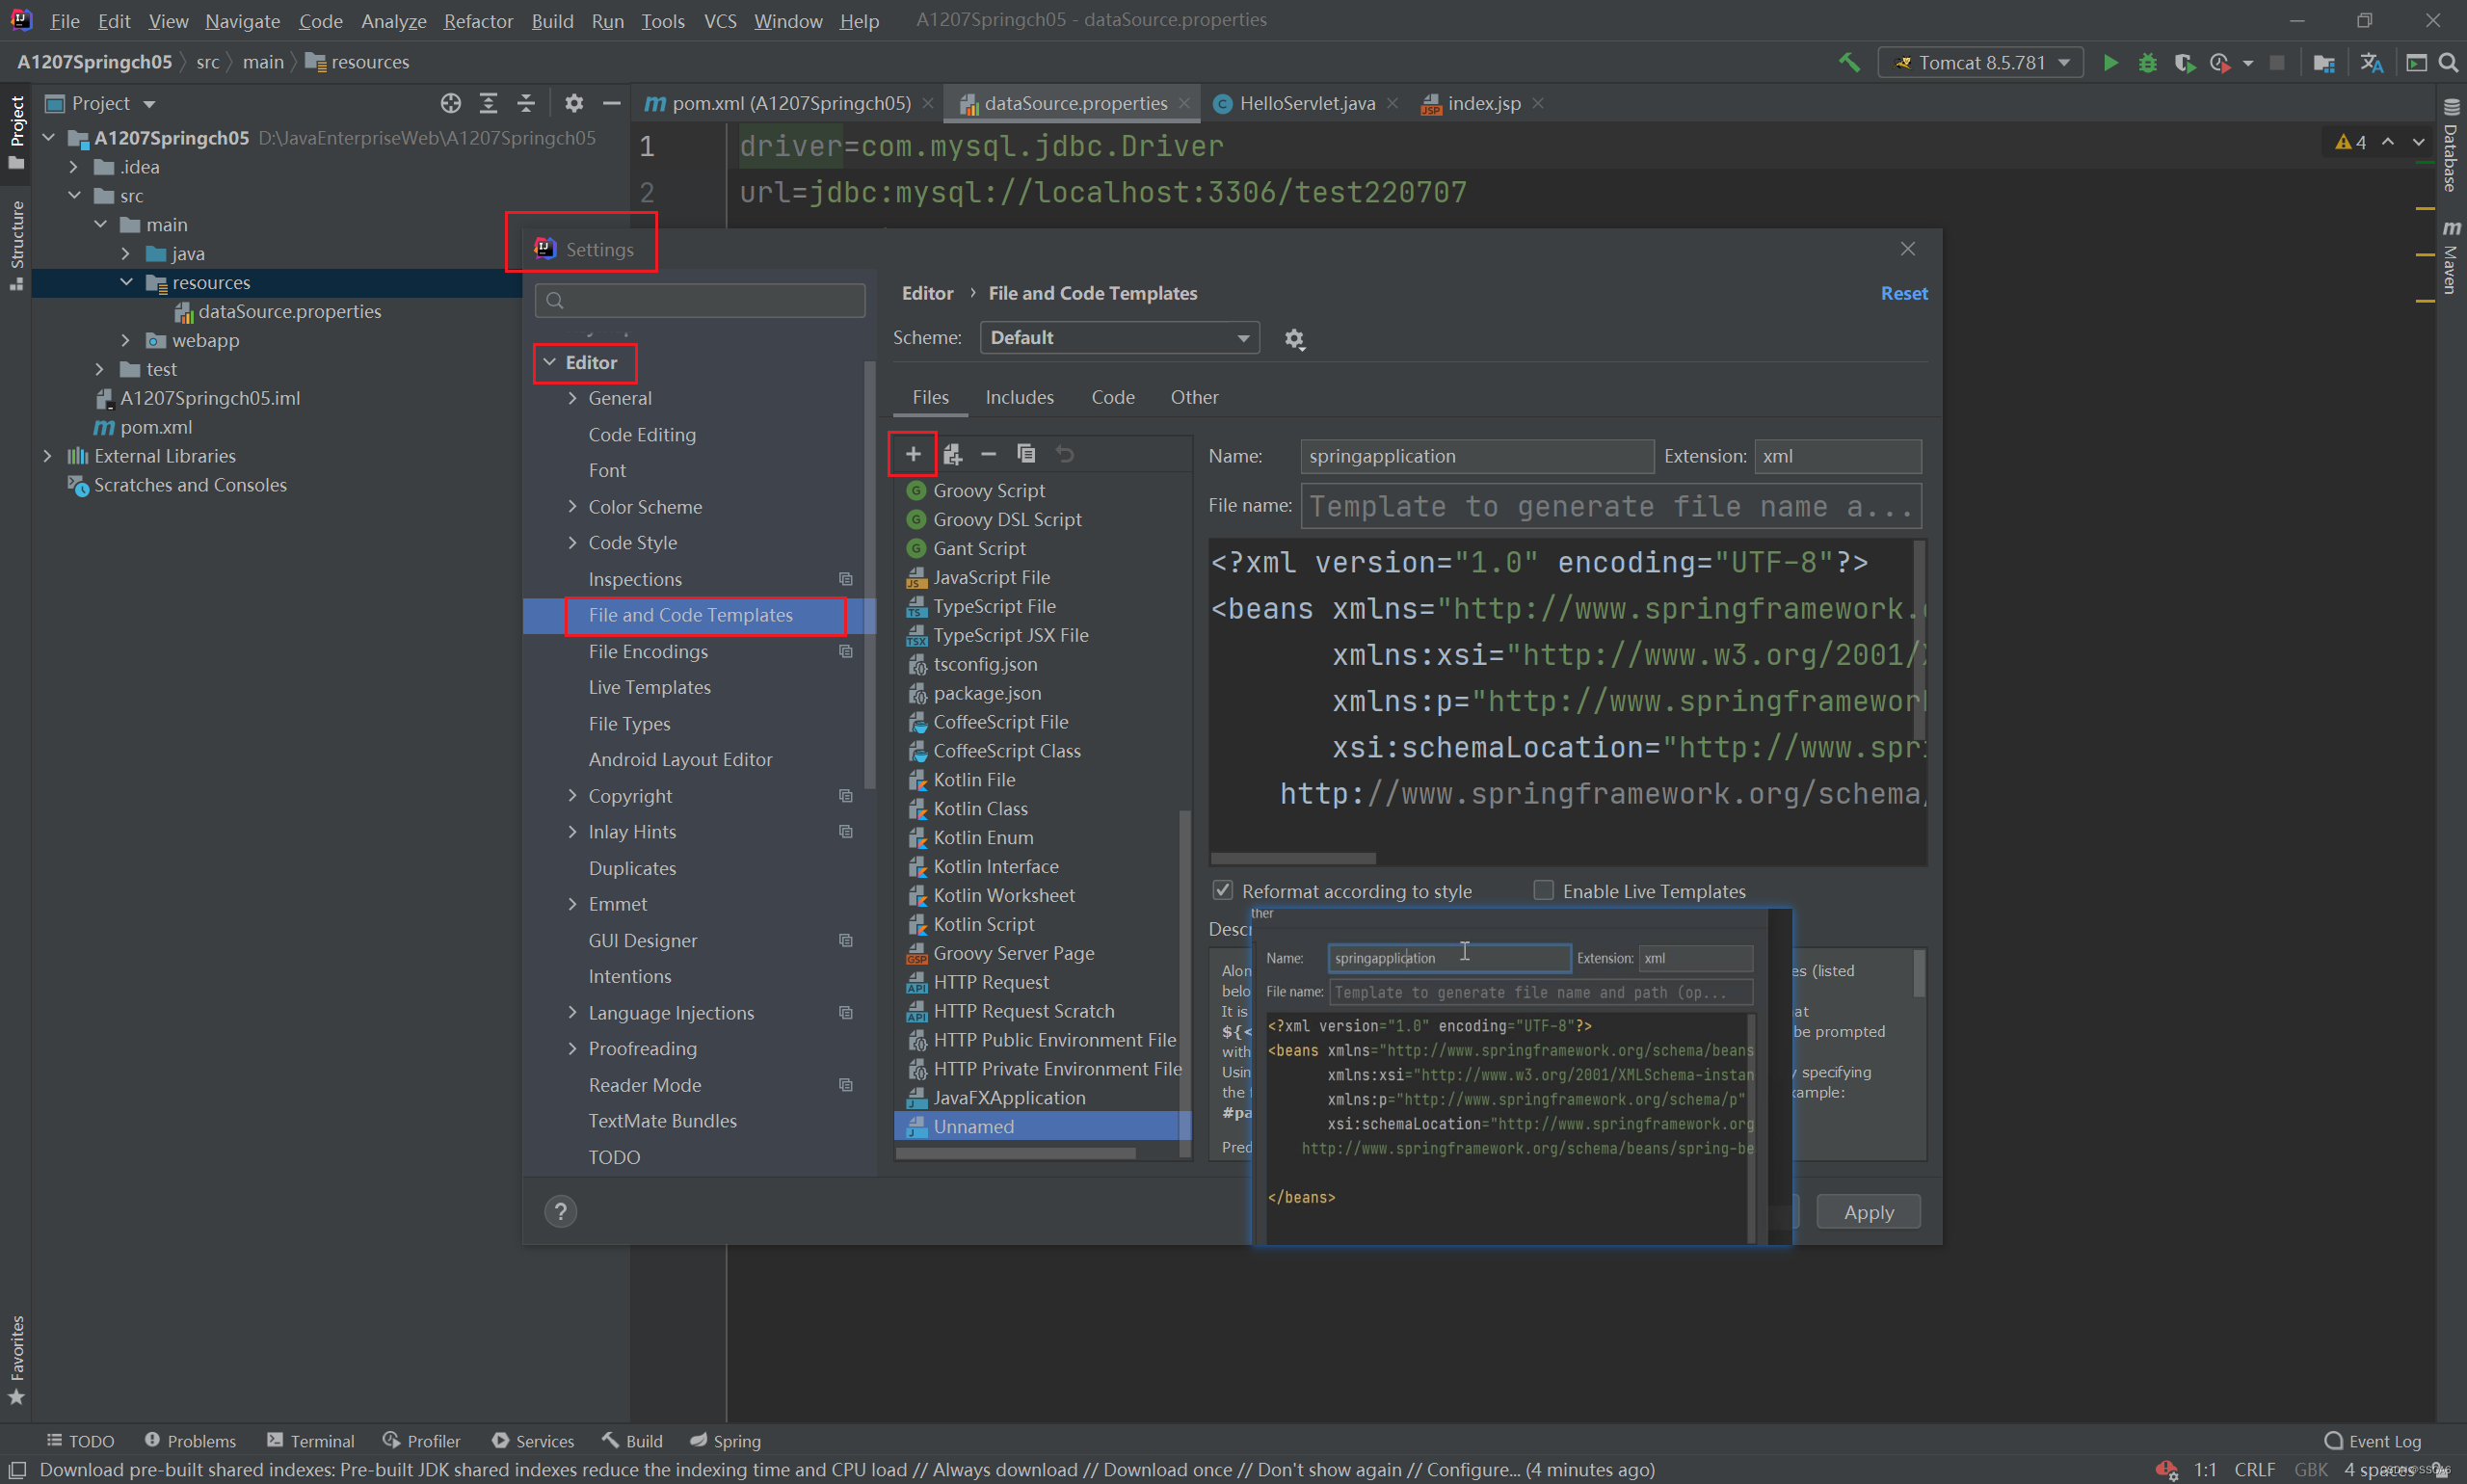The height and width of the screenshot is (1484, 2467).
Task: Open the Refactor menu
Action: 478,20
